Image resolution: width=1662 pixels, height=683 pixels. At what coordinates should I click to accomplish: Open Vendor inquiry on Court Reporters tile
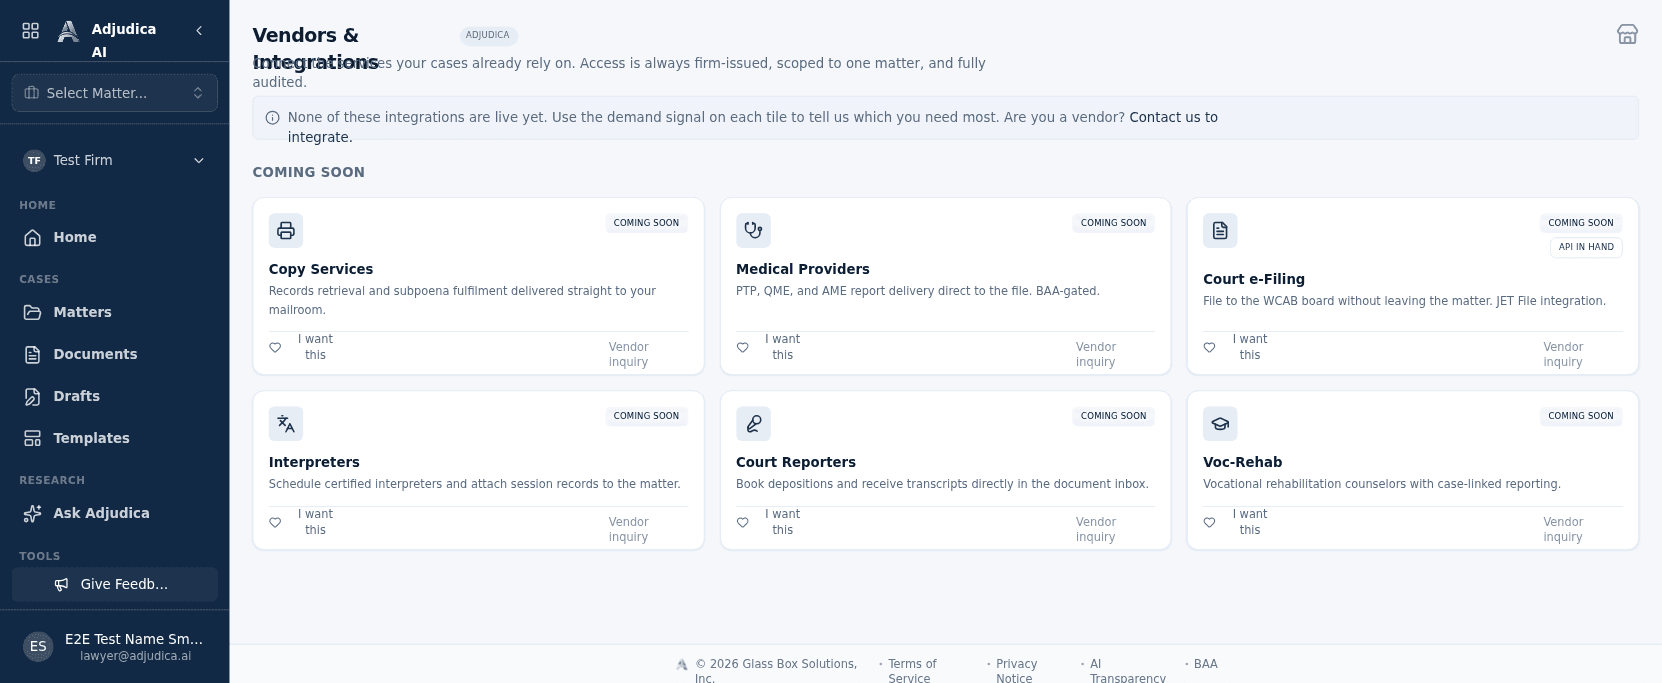1096,529
